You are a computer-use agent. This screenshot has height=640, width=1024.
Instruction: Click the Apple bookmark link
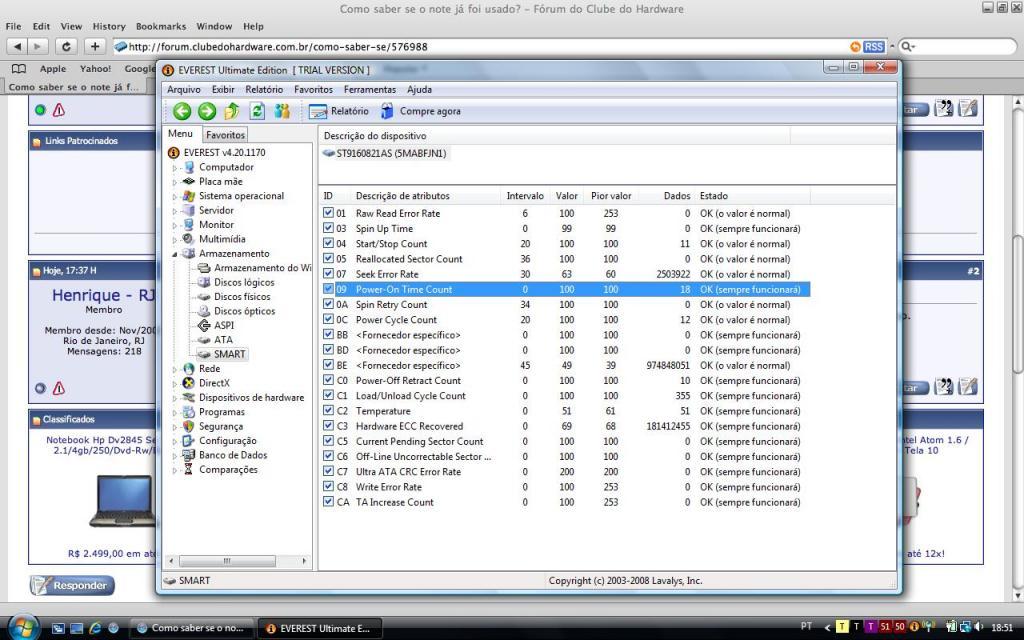tap(53, 69)
